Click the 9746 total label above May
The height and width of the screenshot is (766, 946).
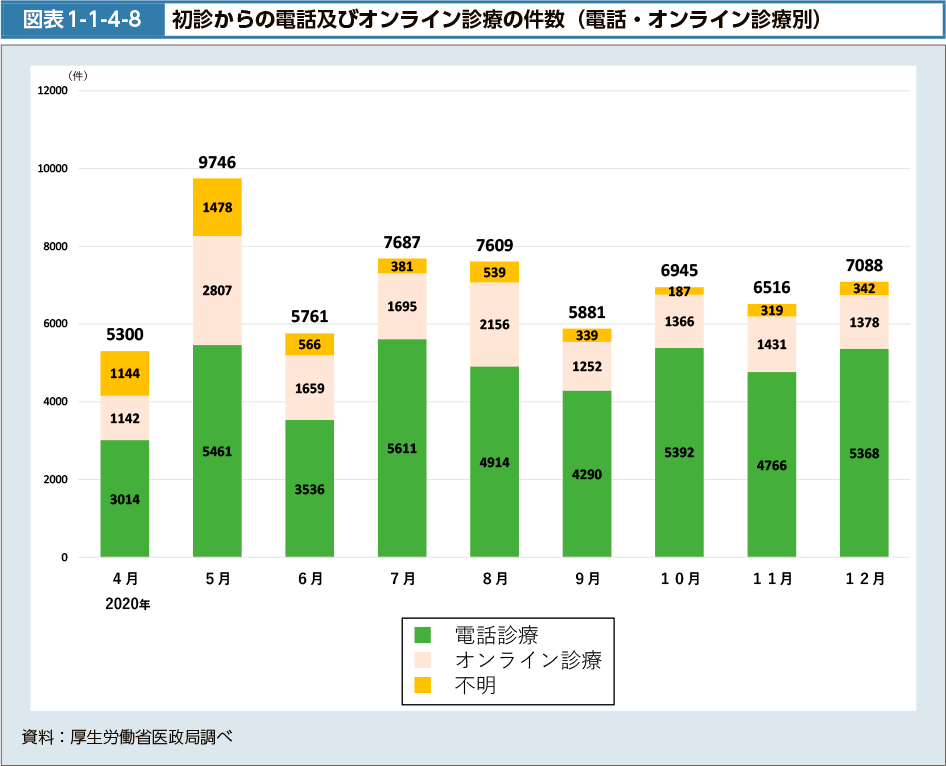217,162
